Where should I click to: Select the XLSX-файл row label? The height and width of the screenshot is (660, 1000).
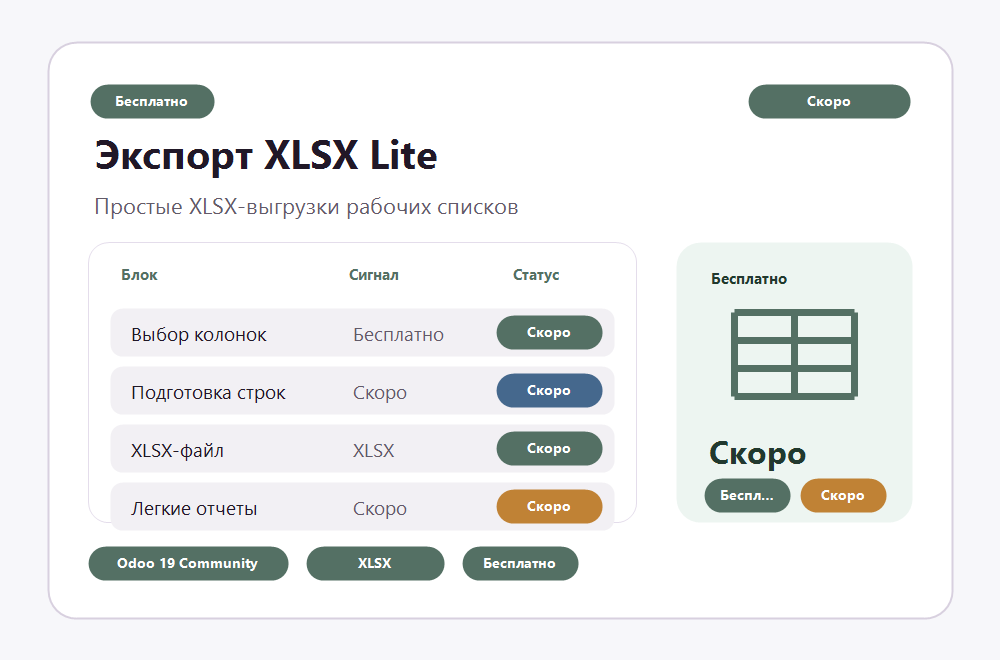coord(177,451)
